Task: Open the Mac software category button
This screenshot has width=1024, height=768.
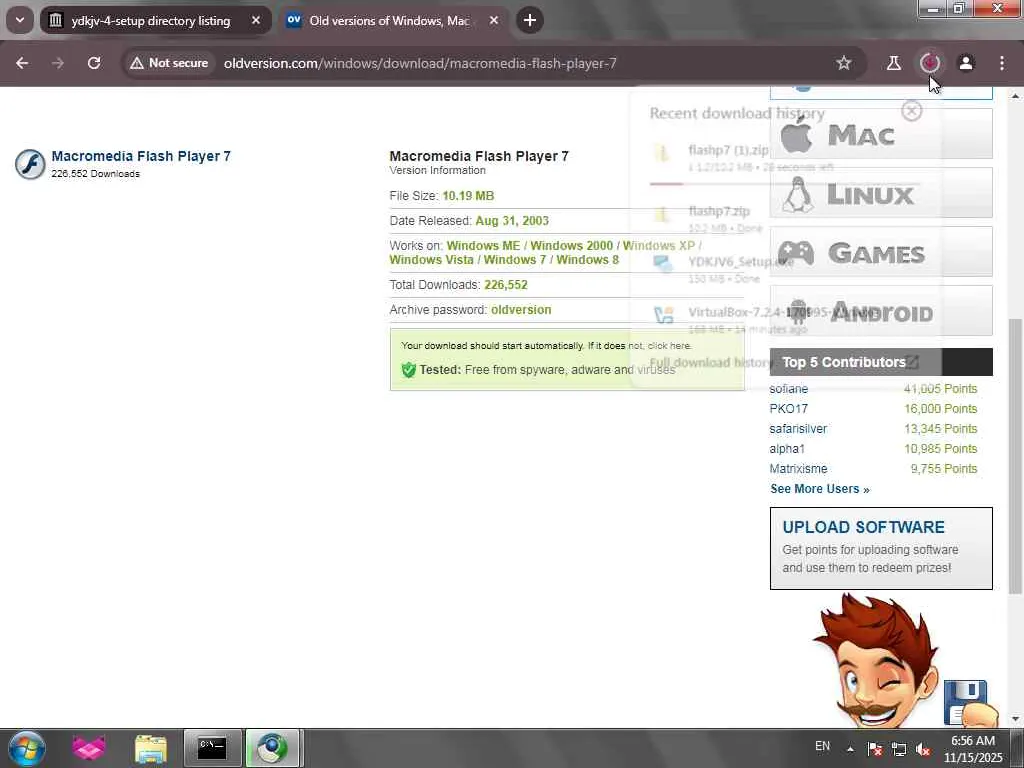Action: click(x=881, y=134)
